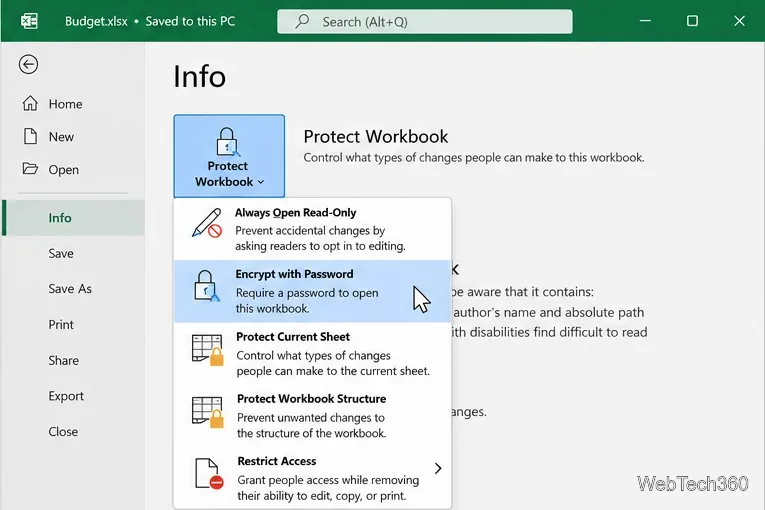Screen dimensions: 765x510
Task: Open Restrict Access menu item
Action: [x=312, y=478]
